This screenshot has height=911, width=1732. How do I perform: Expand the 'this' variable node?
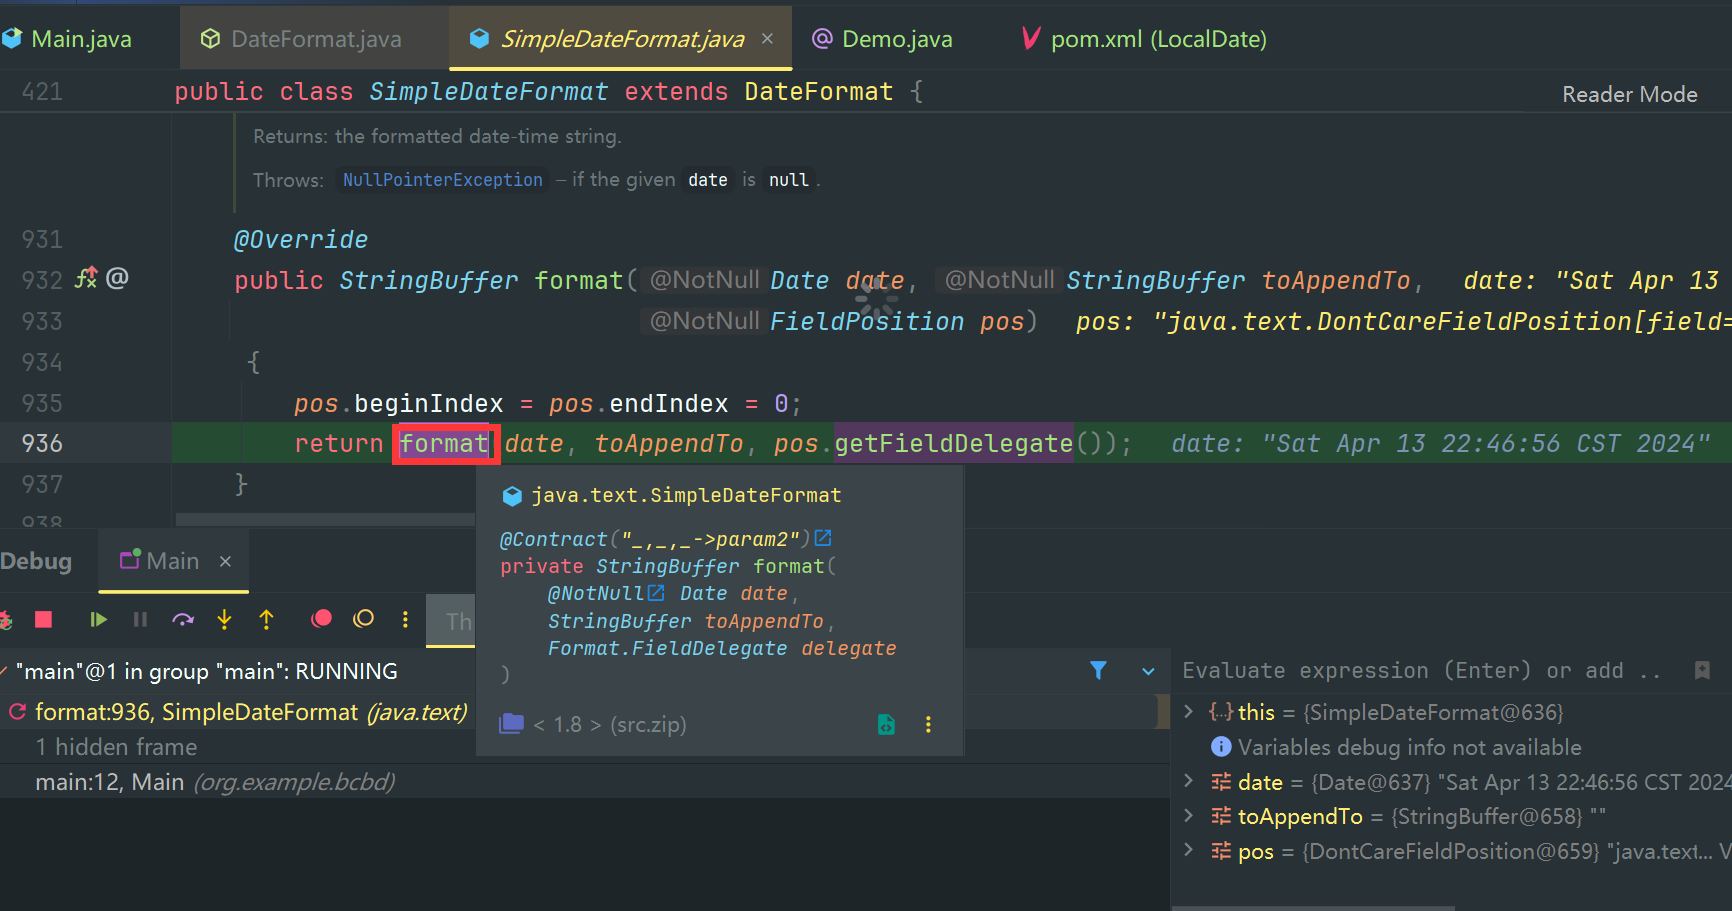[x=1188, y=711]
